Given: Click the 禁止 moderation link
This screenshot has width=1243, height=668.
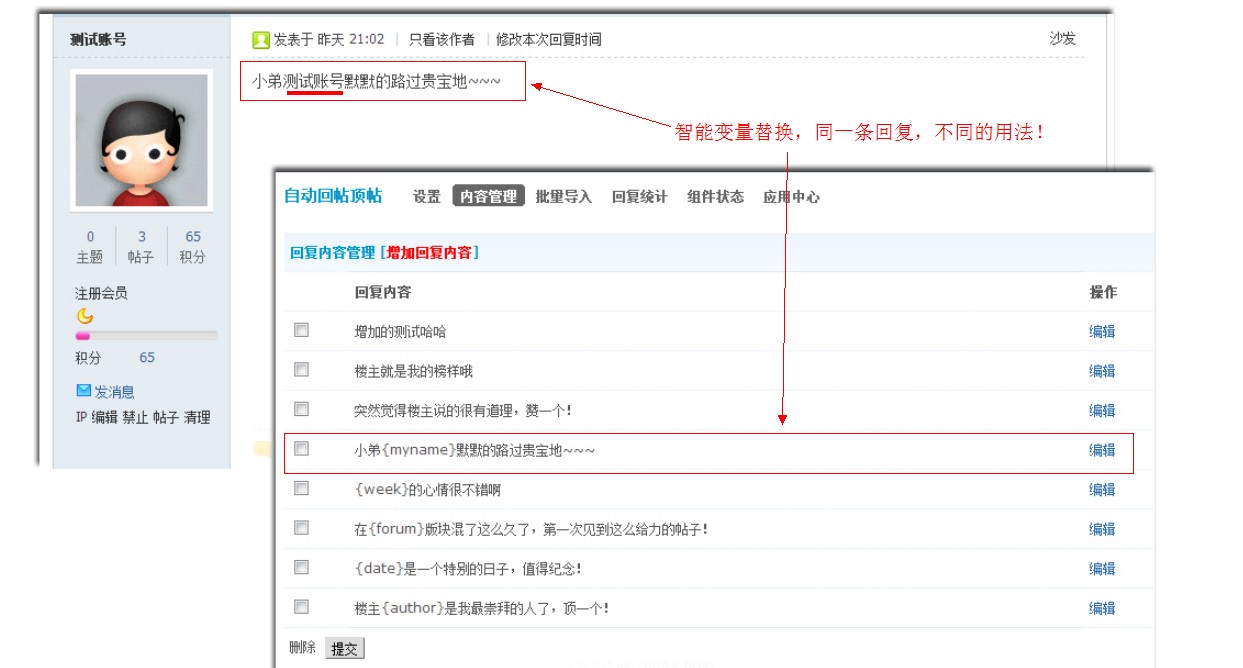Looking at the screenshot, I should coord(135,417).
